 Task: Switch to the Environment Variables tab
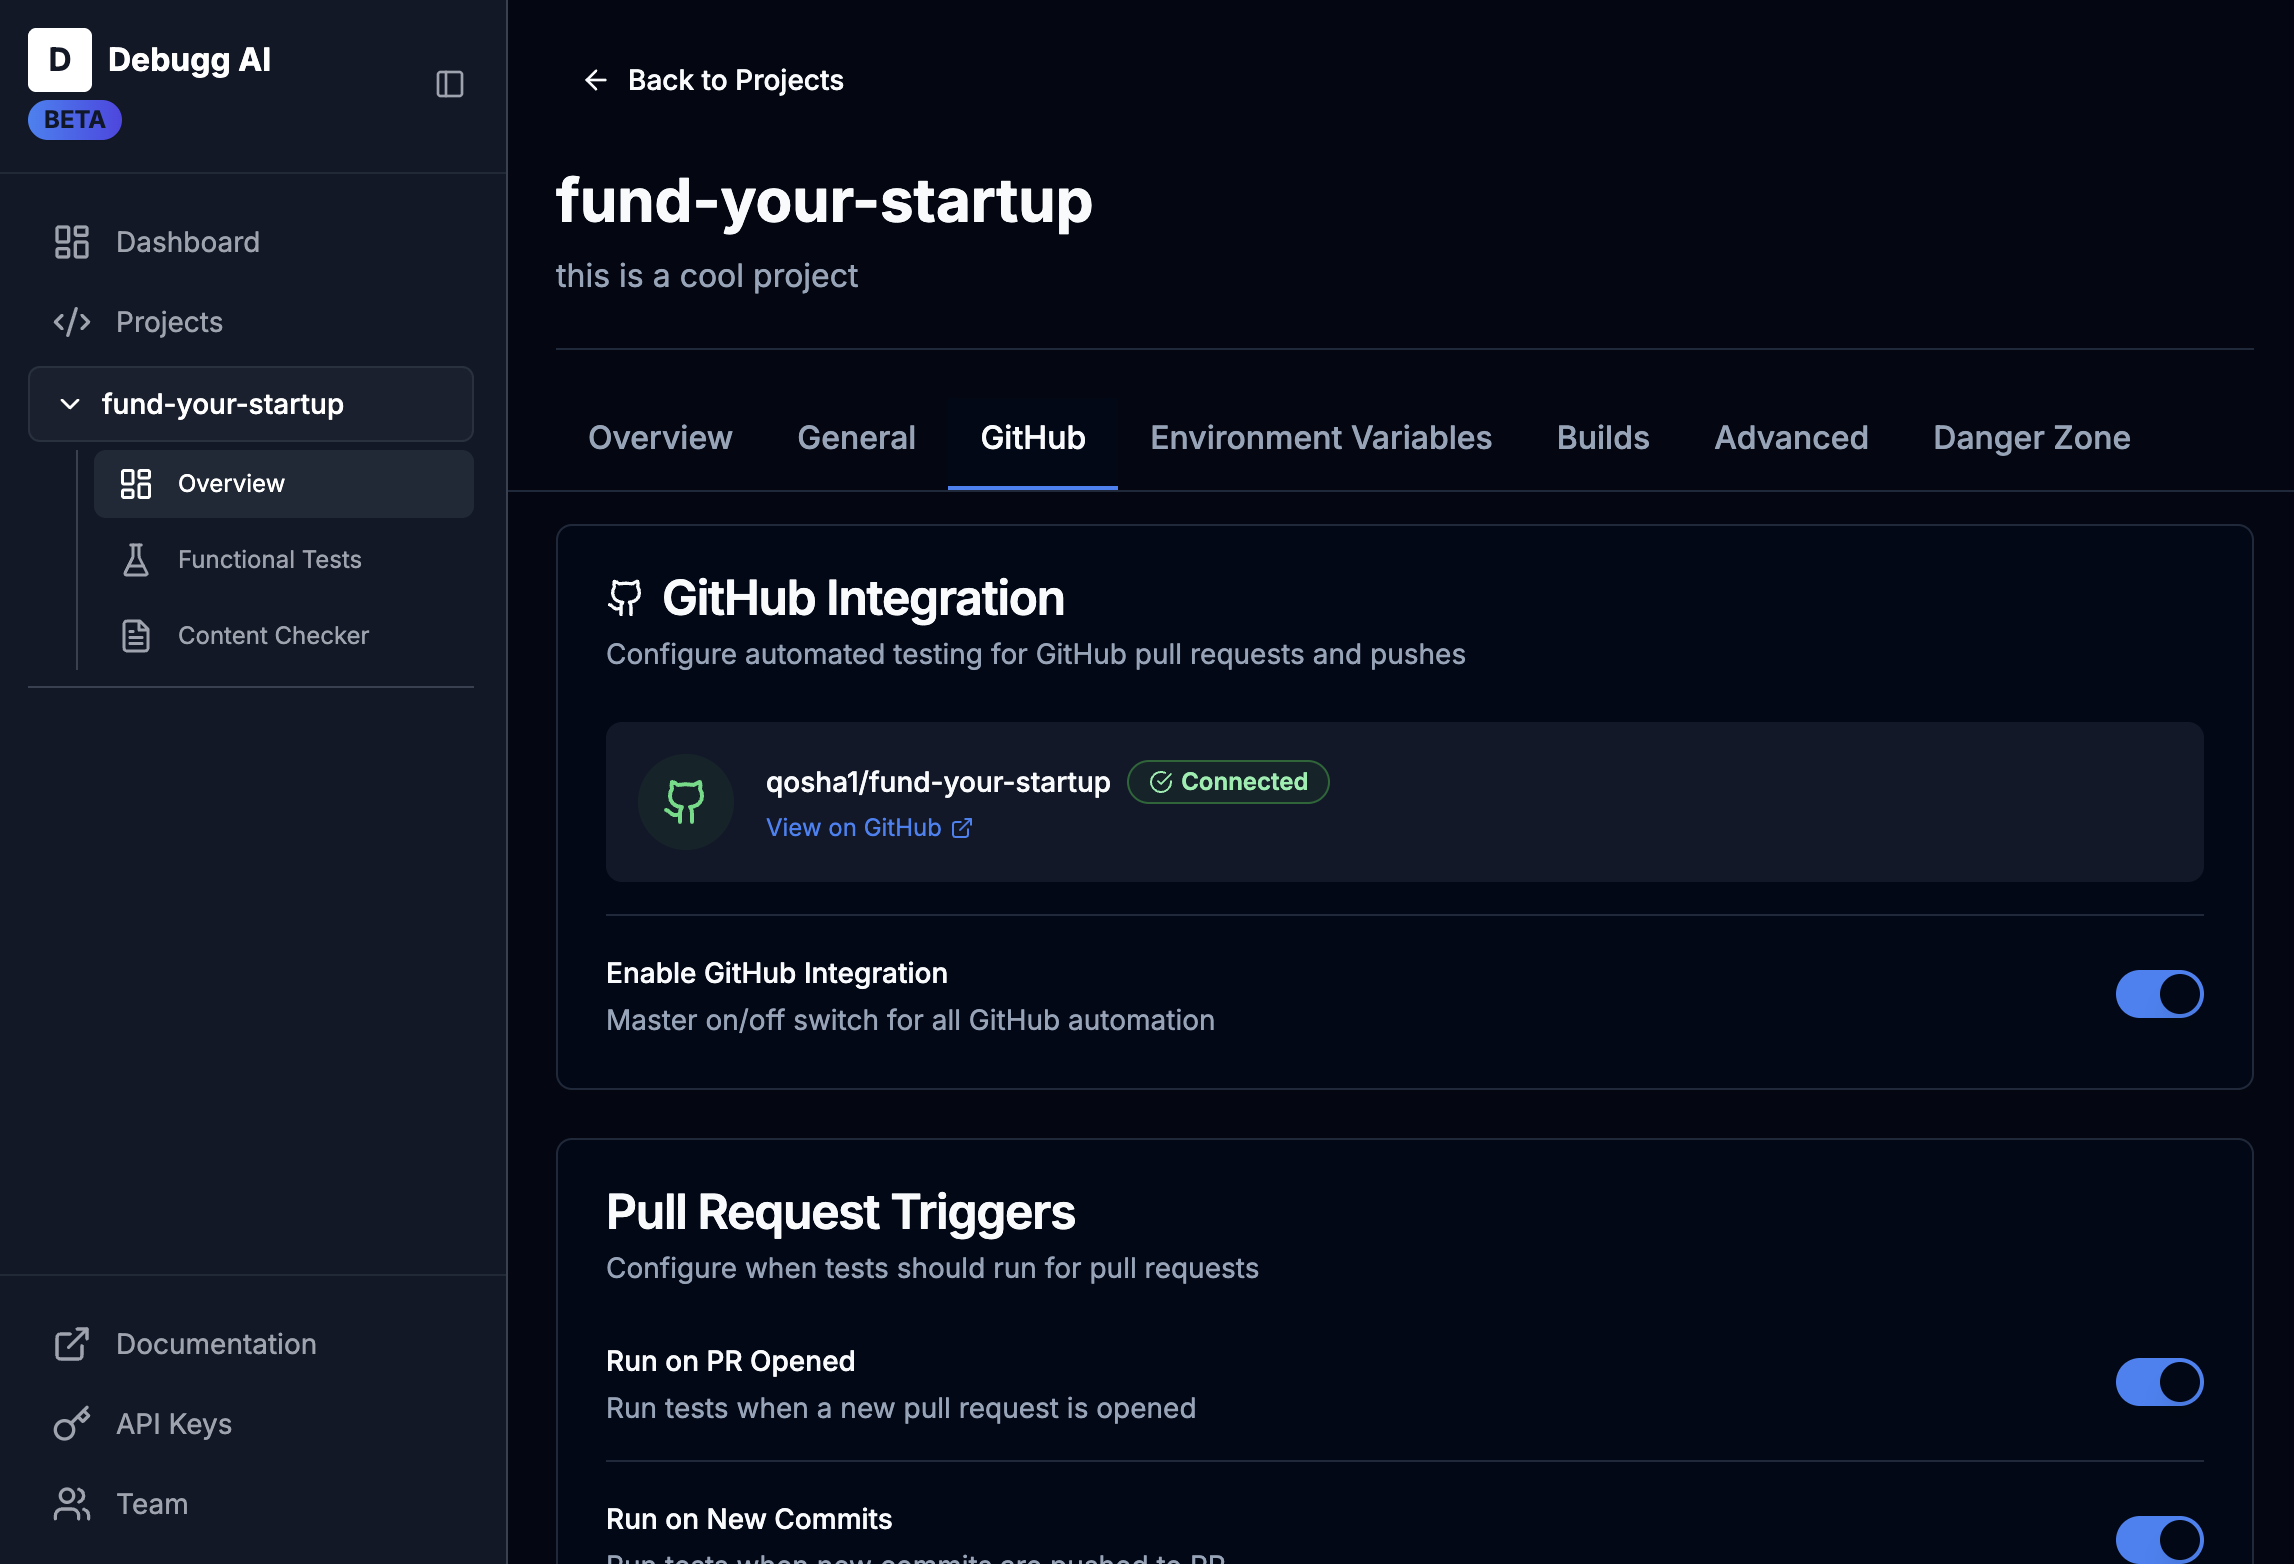[1321, 437]
